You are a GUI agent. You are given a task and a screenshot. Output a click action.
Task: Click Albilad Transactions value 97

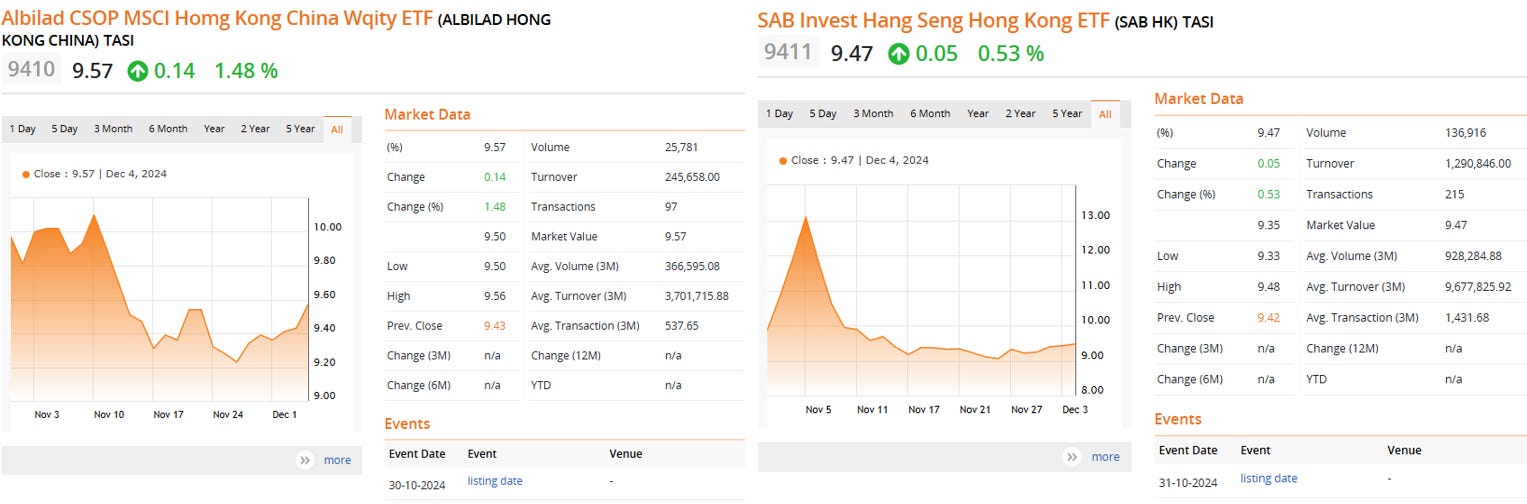tap(671, 207)
